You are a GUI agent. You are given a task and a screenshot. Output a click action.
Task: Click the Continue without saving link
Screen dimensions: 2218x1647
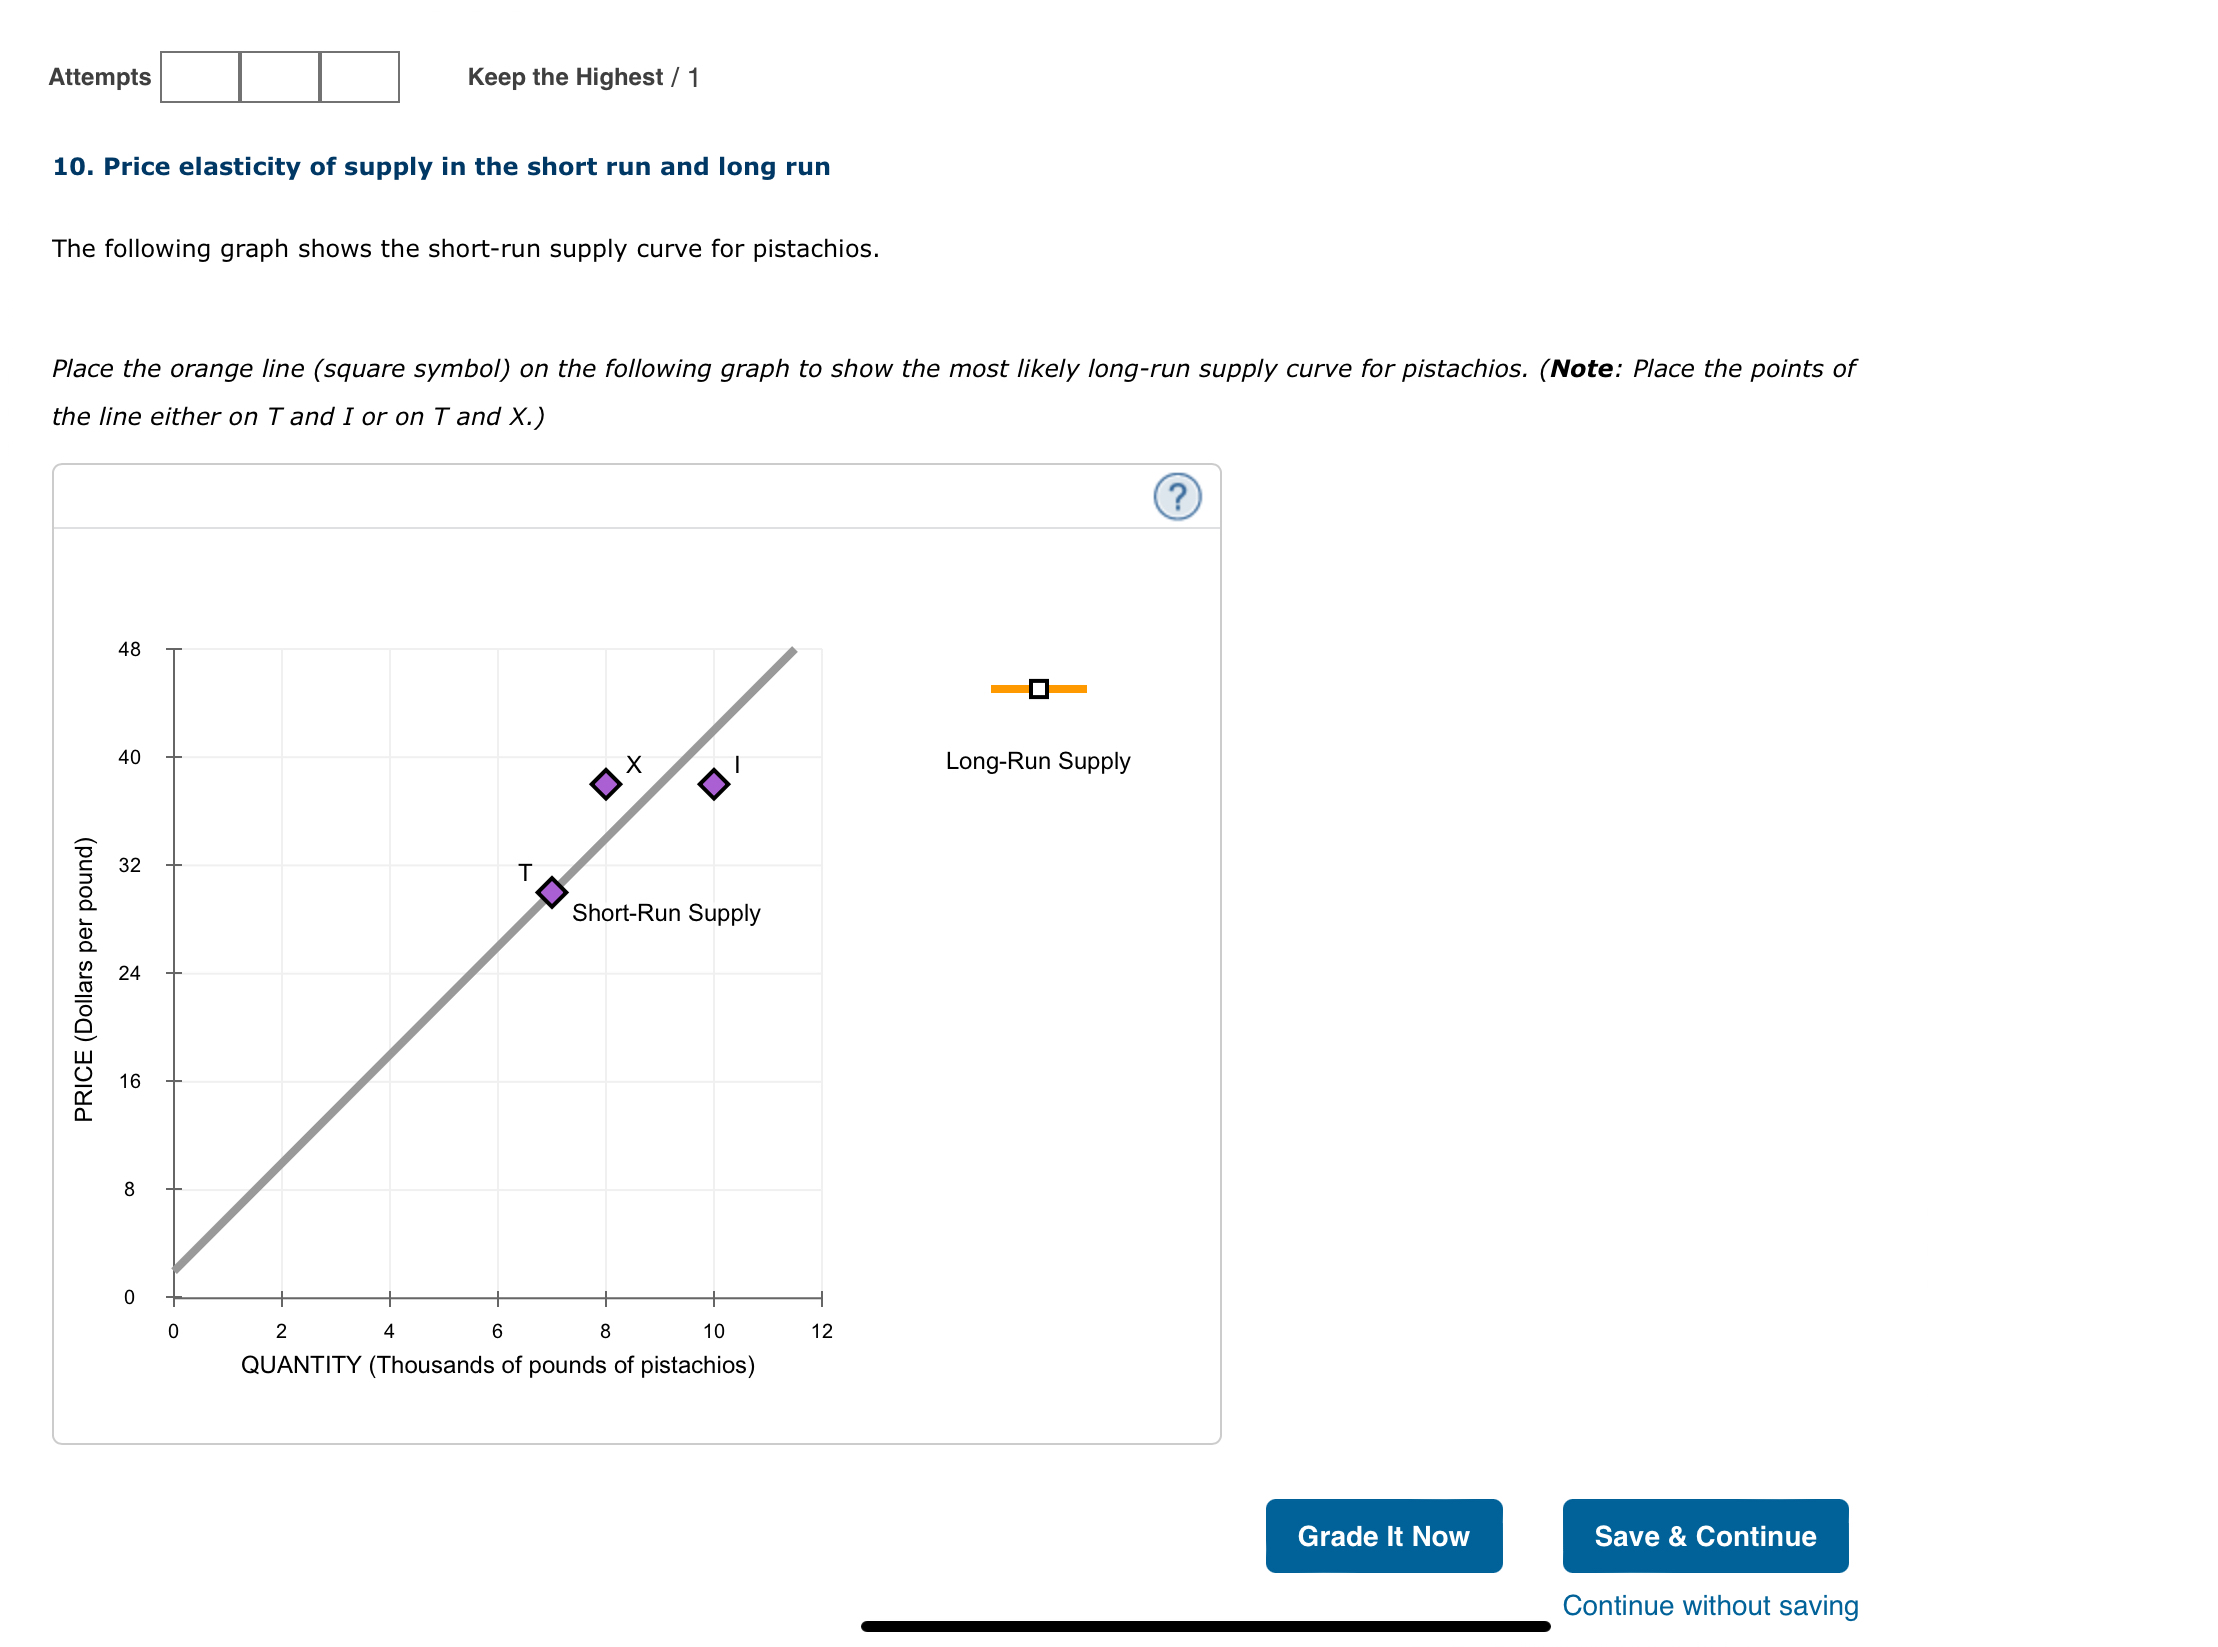1710,1605
